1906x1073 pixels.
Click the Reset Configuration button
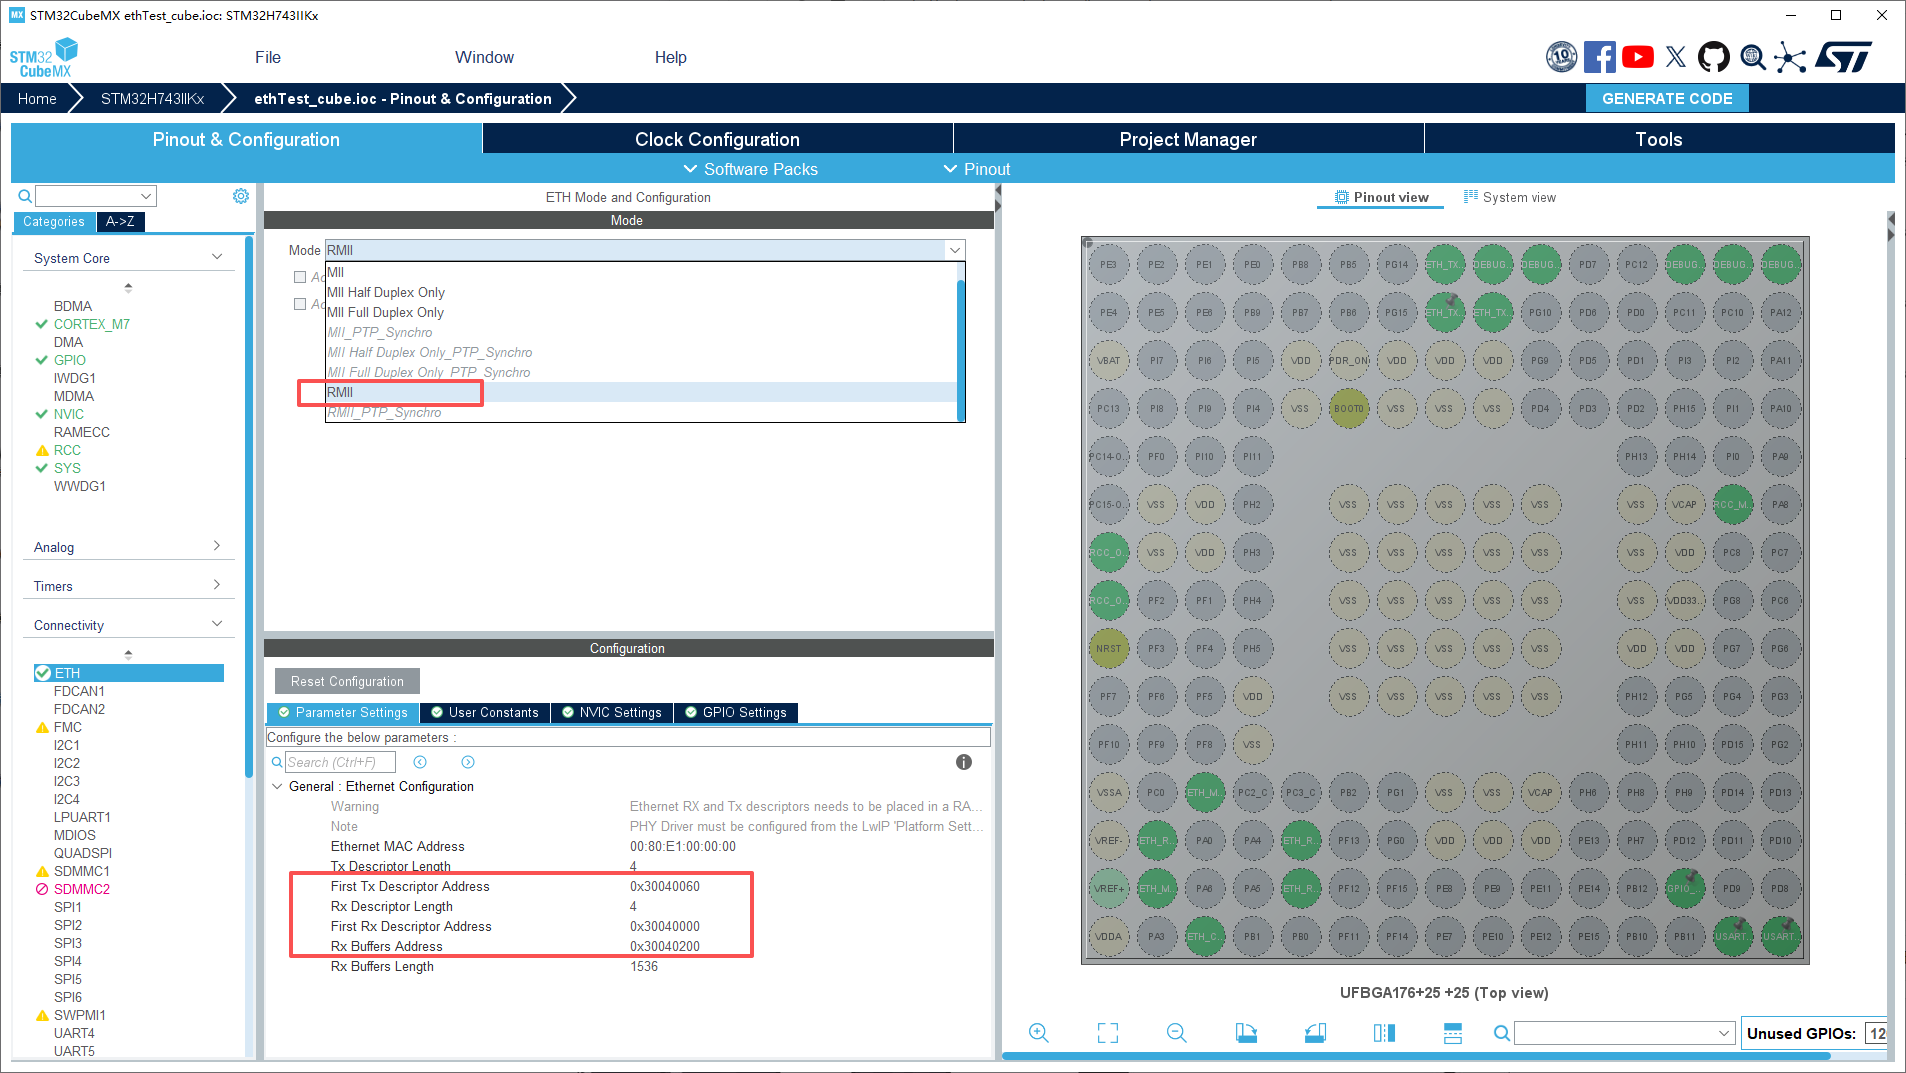(347, 681)
